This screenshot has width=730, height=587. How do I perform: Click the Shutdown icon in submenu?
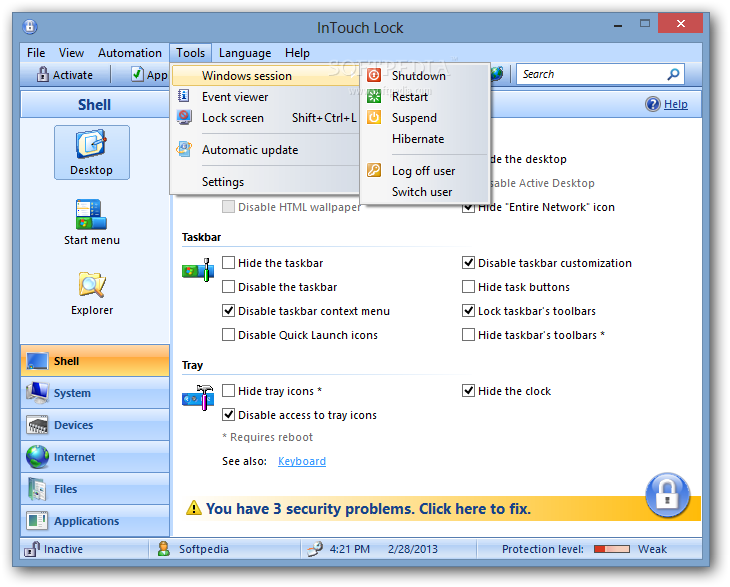click(374, 75)
